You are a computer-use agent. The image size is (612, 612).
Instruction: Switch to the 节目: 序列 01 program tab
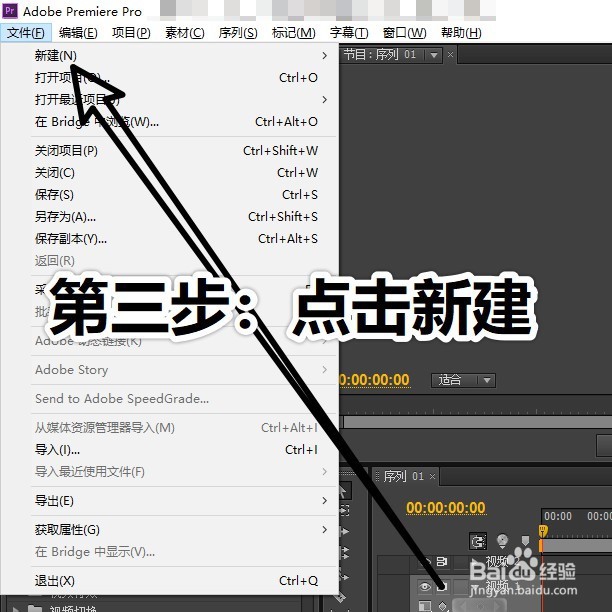click(x=380, y=54)
